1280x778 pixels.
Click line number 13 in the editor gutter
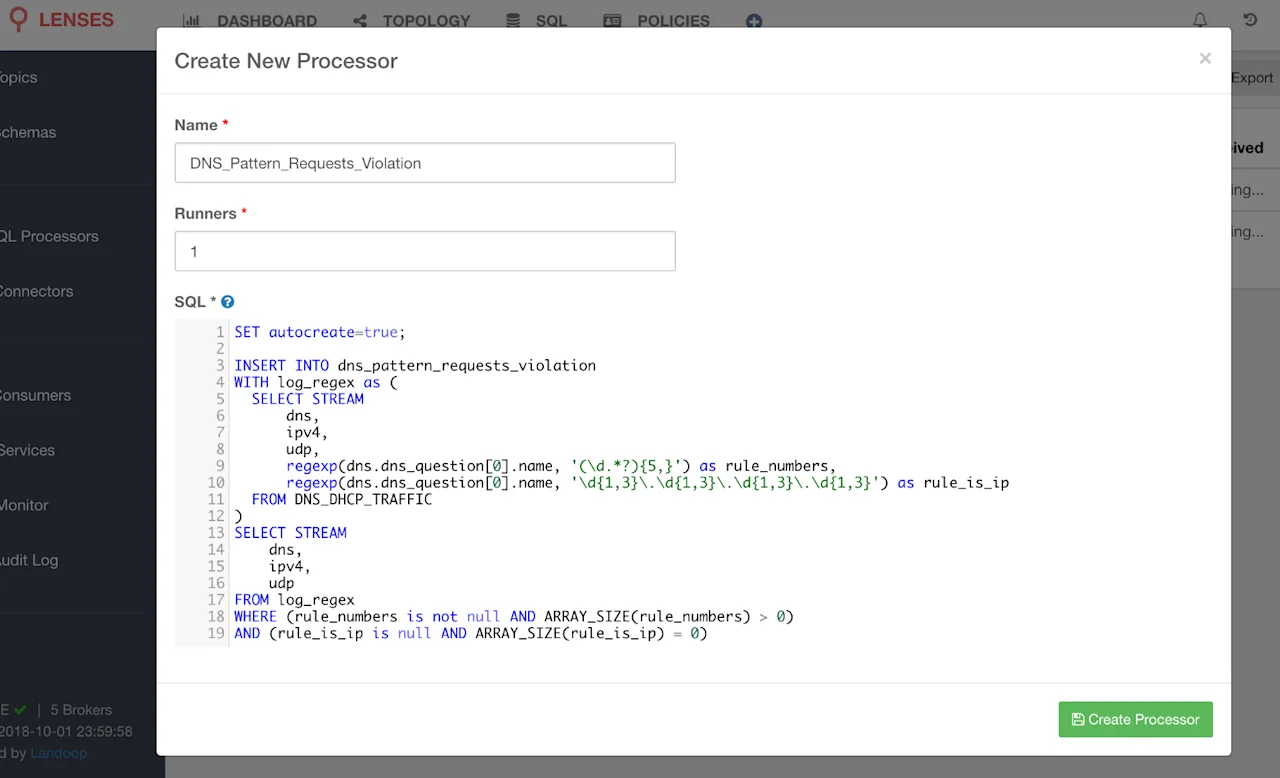[x=216, y=532]
